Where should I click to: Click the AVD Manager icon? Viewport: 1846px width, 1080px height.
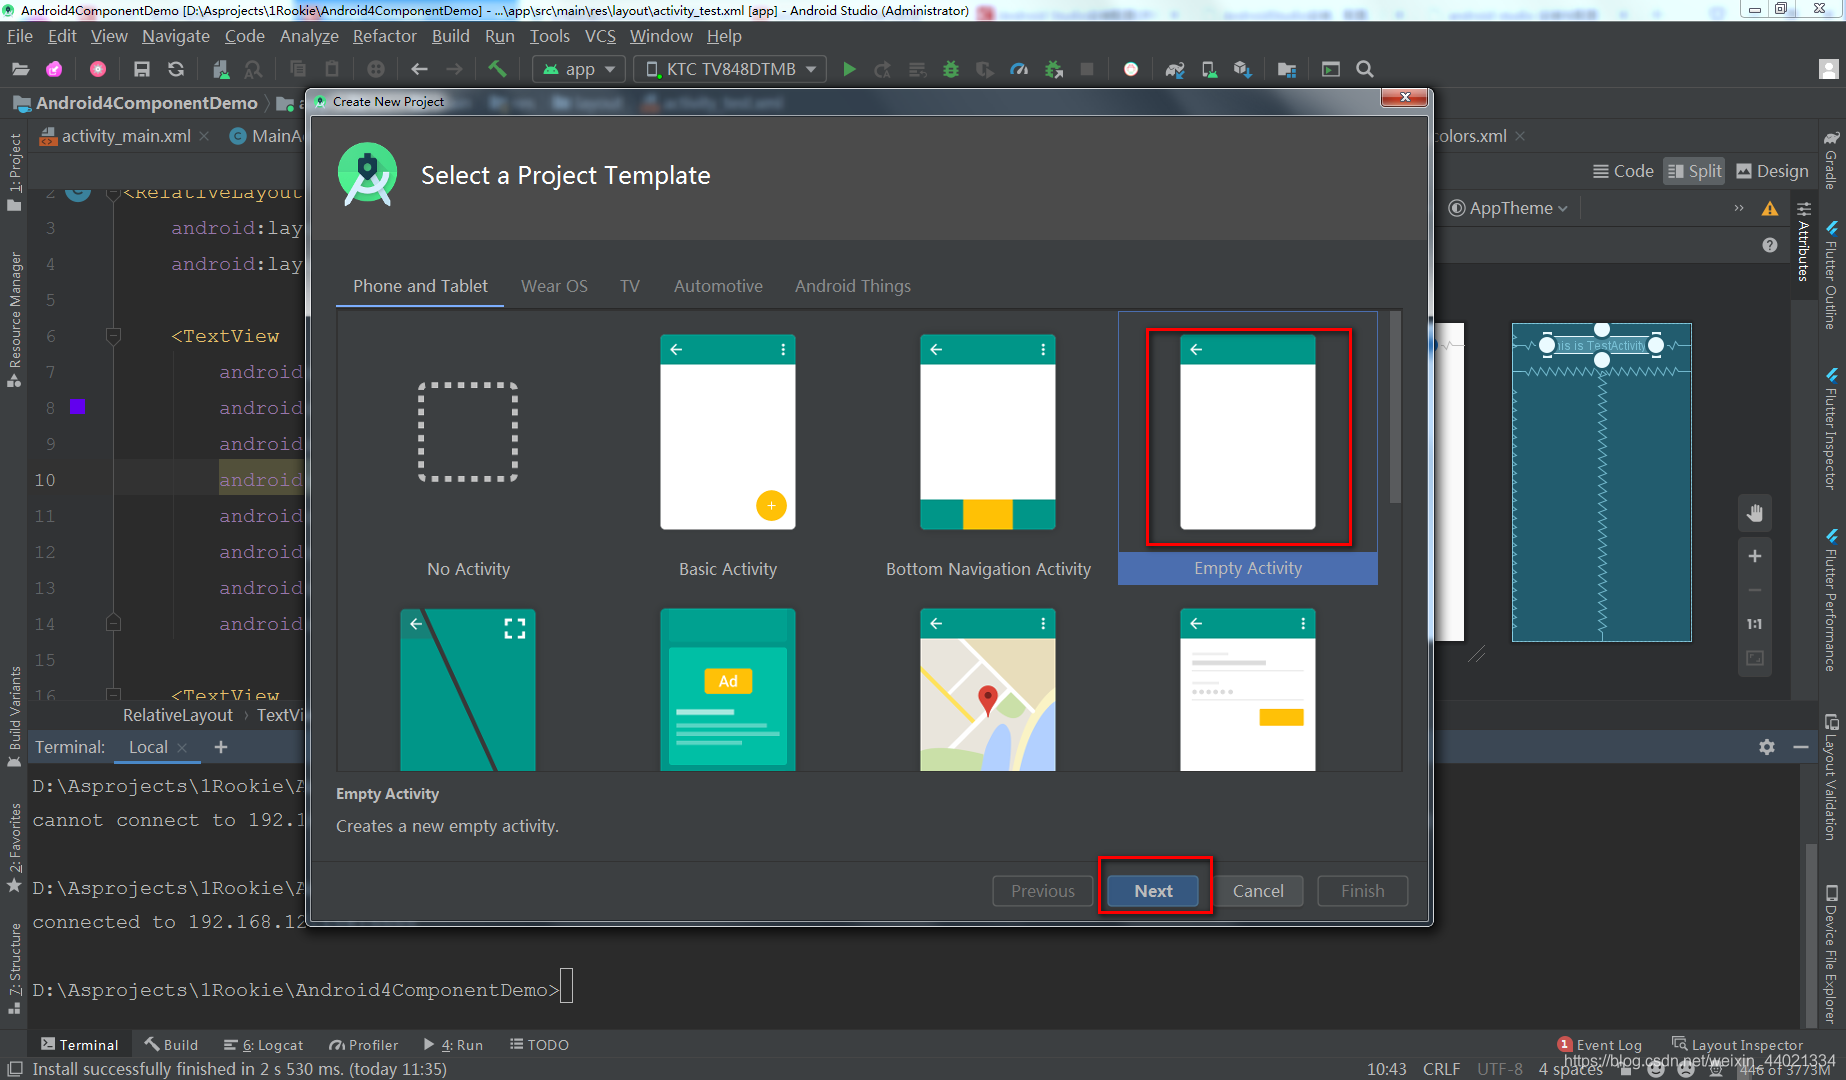(x=1209, y=69)
